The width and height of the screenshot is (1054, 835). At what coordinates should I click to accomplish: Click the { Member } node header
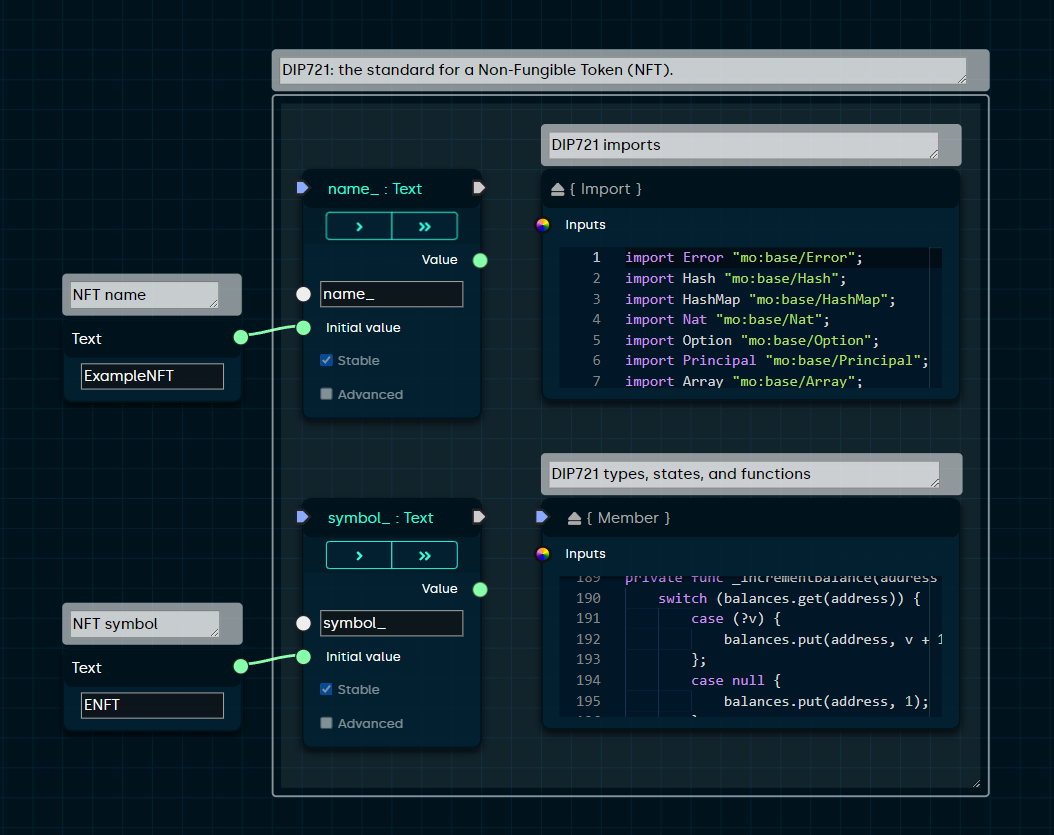click(751, 518)
